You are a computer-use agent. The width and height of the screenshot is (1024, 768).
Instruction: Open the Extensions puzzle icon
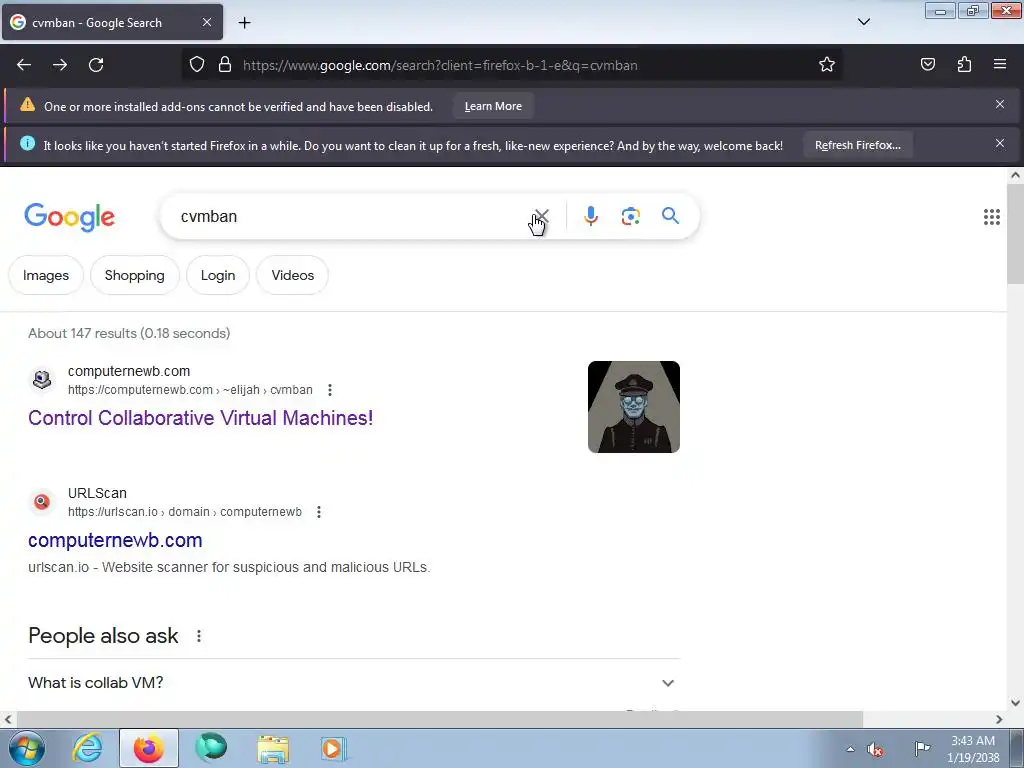point(964,64)
